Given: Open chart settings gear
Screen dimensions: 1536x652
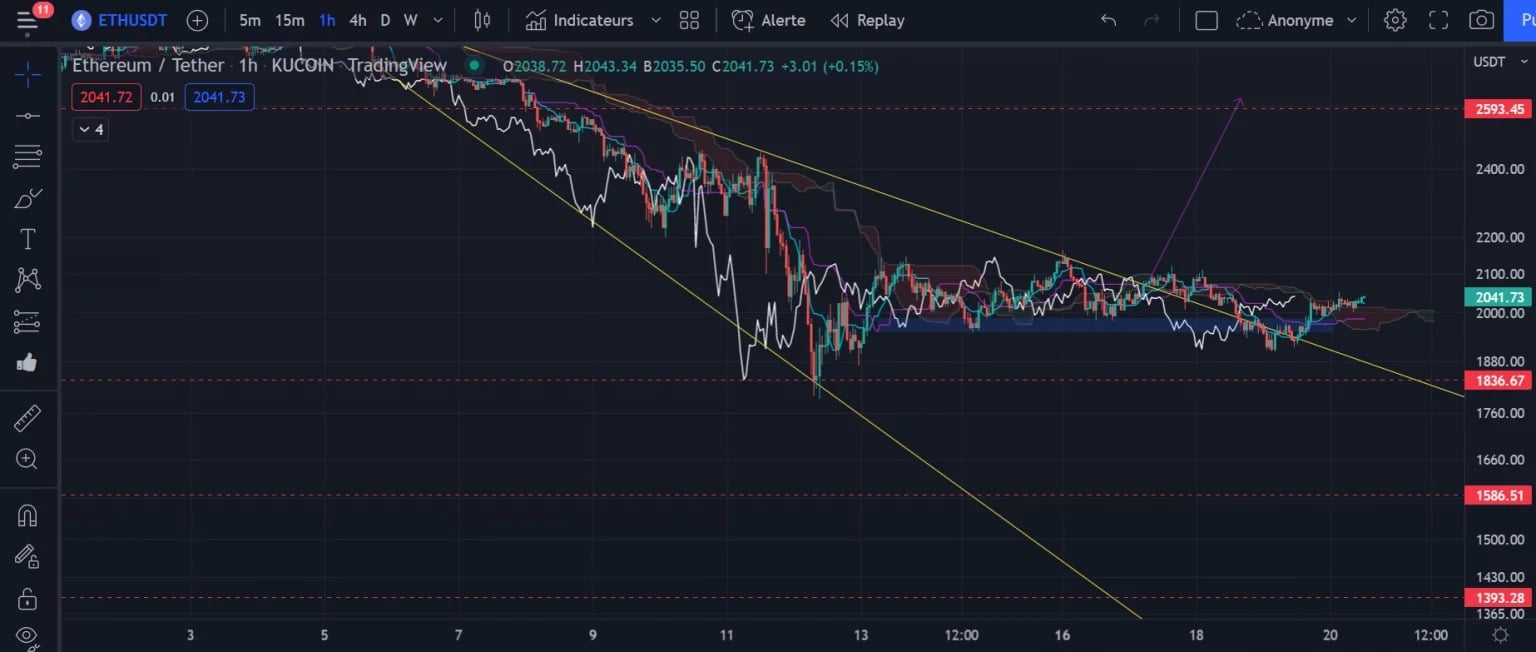Looking at the screenshot, I should (x=1395, y=20).
